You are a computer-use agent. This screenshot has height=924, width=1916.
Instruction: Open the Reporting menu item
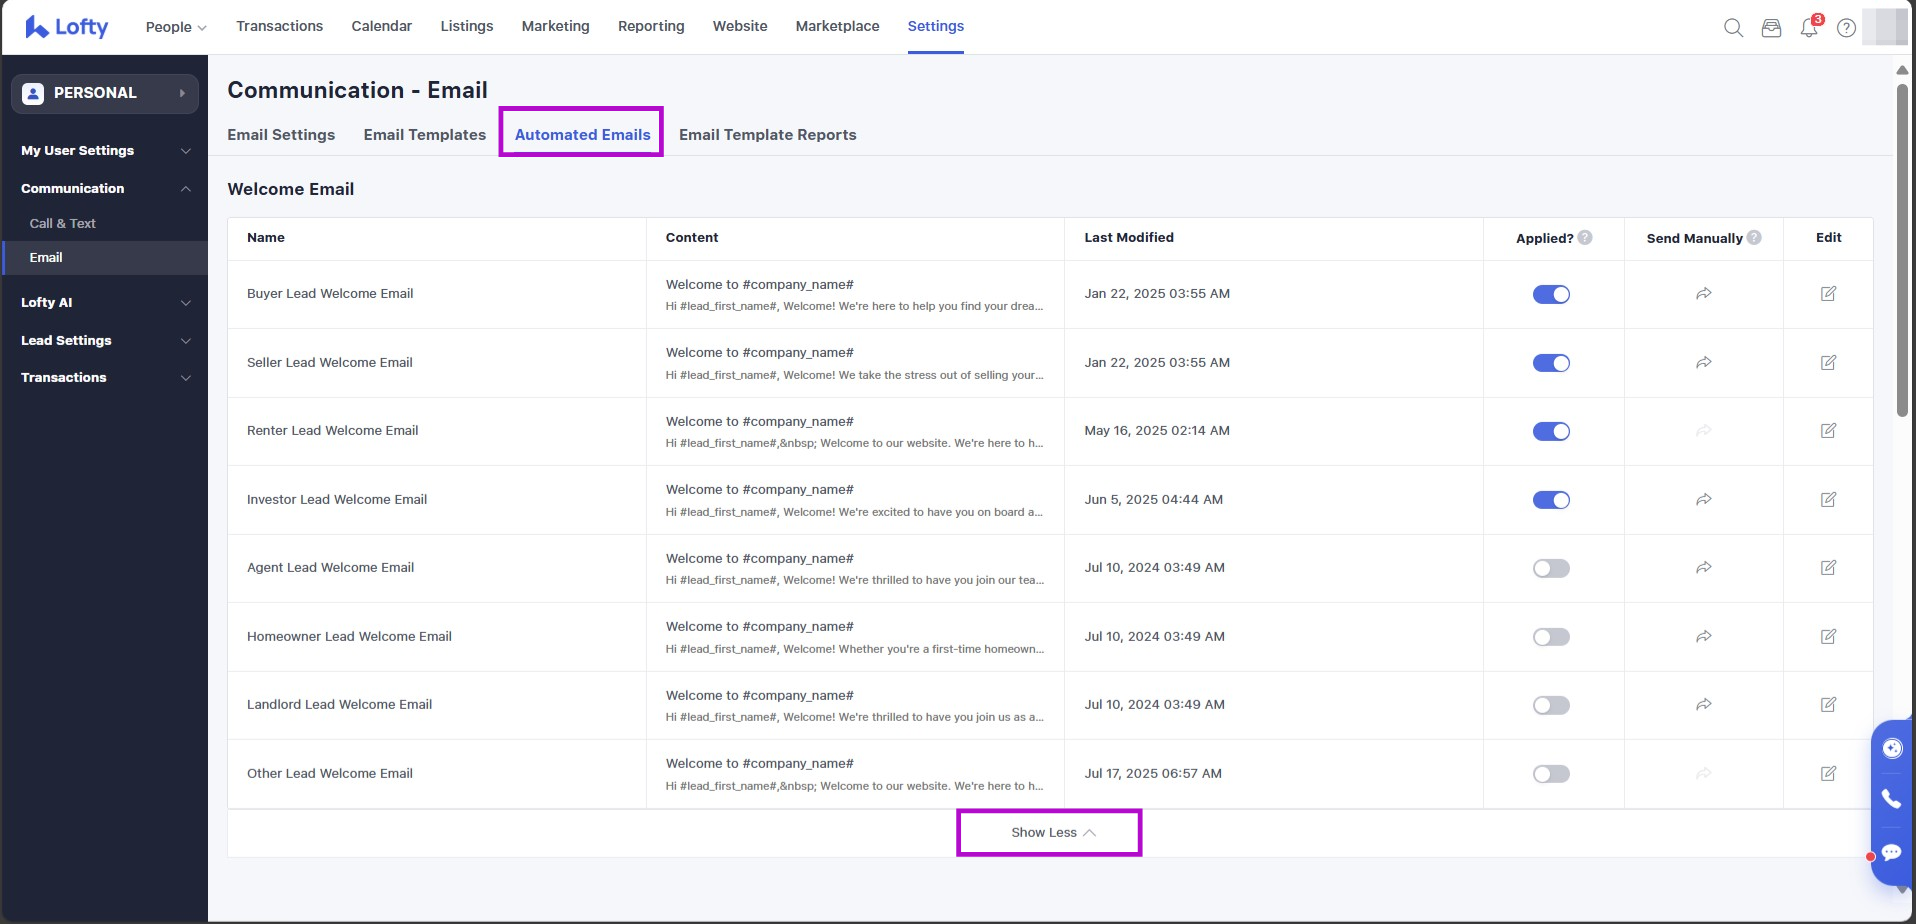(x=651, y=26)
